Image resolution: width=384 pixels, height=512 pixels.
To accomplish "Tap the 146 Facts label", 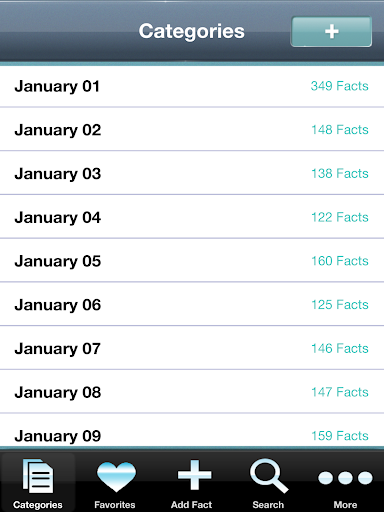I will pos(340,348).
